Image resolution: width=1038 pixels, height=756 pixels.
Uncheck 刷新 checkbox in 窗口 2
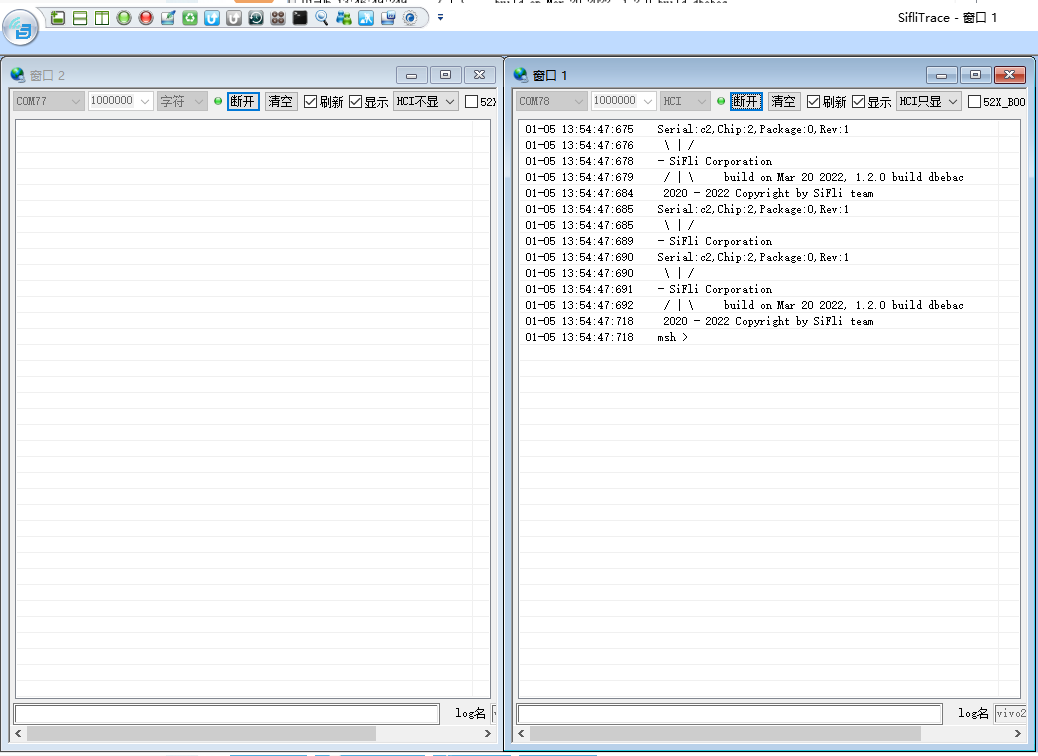311,101
